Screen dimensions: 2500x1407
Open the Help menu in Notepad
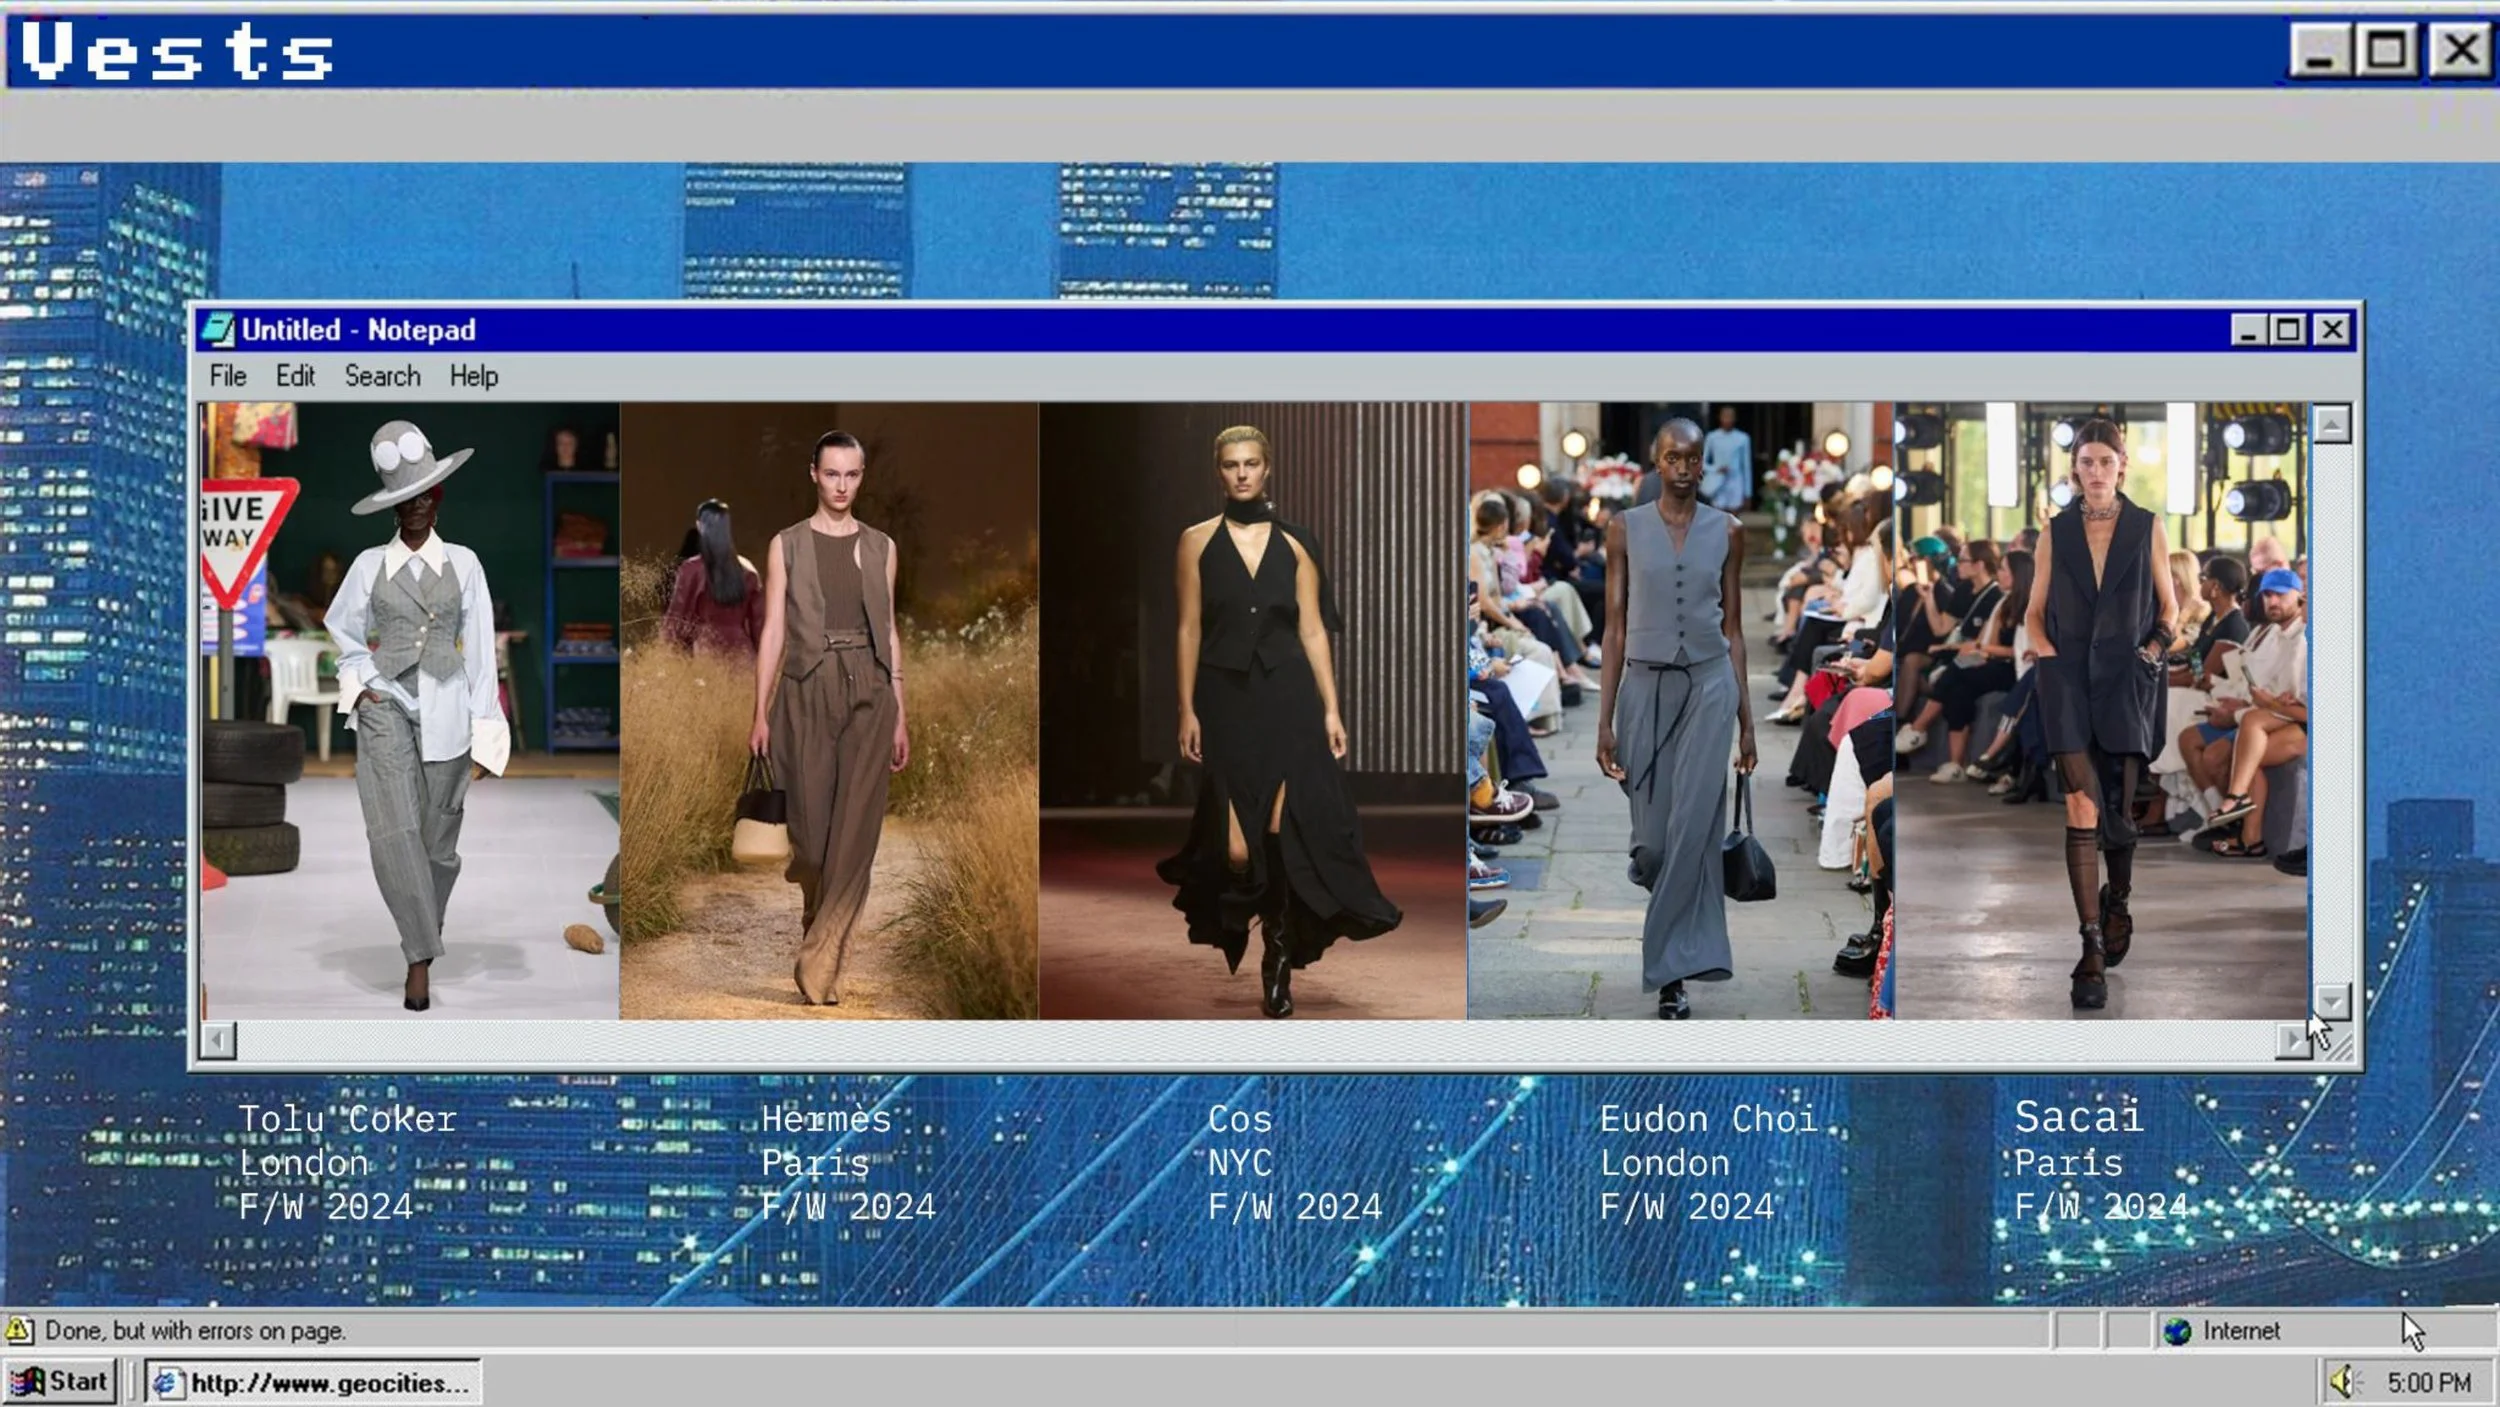tap(473, 376)
